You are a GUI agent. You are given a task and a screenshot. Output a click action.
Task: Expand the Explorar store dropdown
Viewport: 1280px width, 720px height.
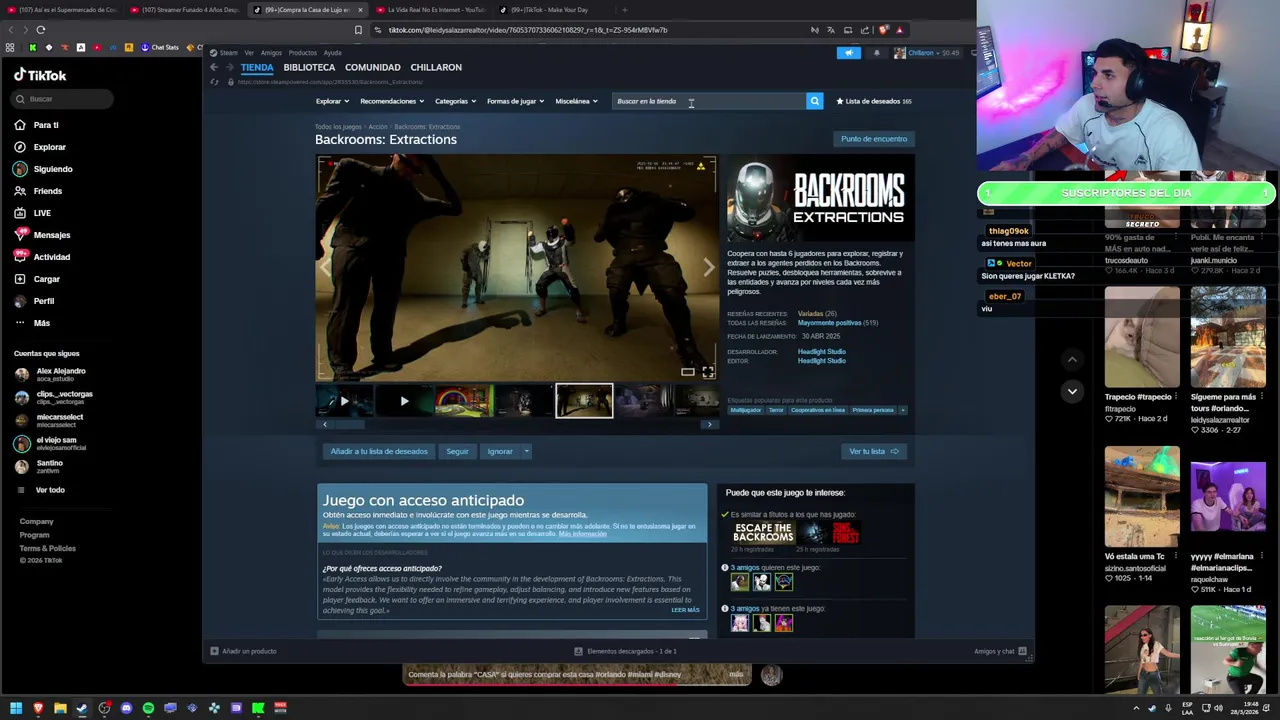pos(332,101)
